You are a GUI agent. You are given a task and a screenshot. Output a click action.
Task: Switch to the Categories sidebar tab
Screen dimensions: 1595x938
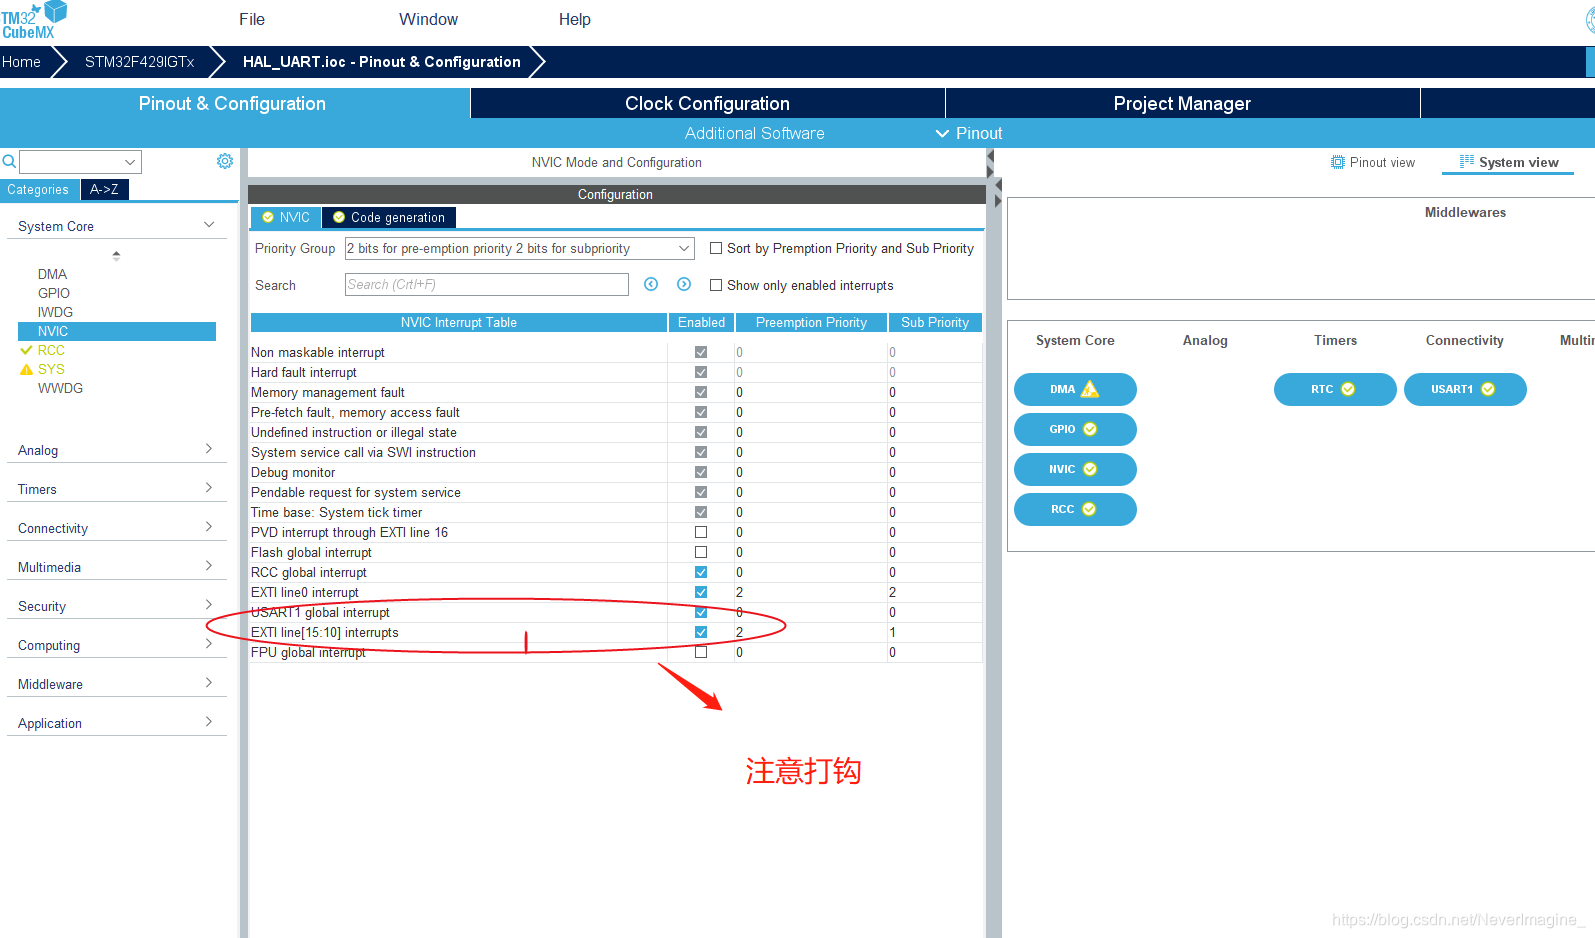point(38,189)
